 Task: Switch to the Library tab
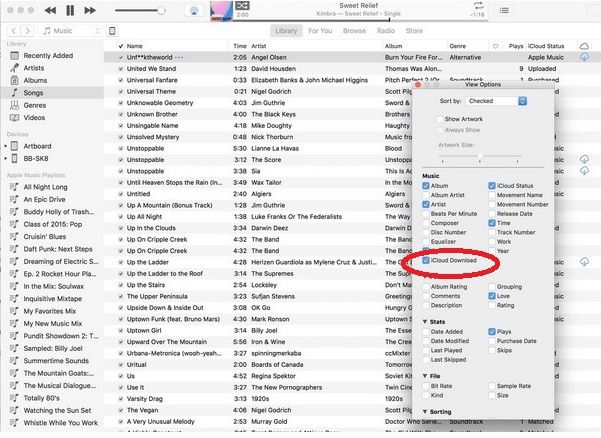click(x=286, y=31)
